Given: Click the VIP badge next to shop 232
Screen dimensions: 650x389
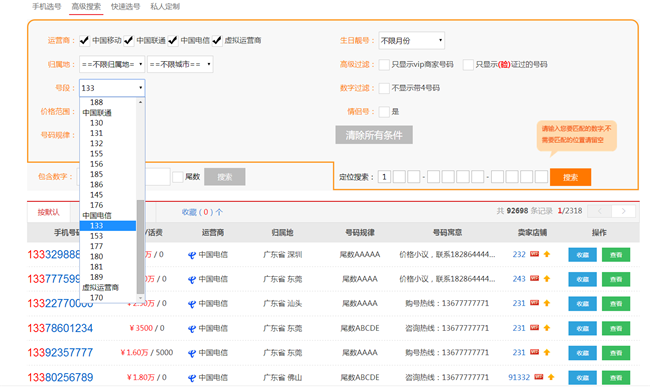Looking at the screenshot, I should 535,254.
